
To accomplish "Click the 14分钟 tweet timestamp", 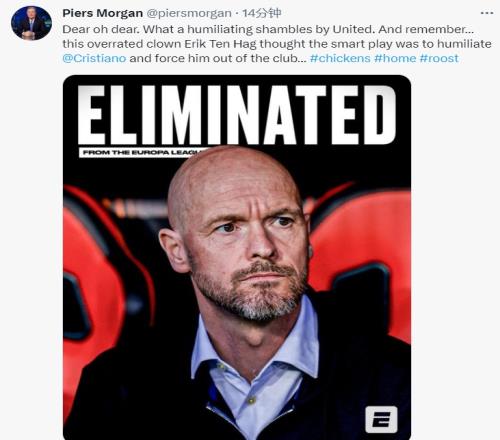I will [x=262, y=13].
